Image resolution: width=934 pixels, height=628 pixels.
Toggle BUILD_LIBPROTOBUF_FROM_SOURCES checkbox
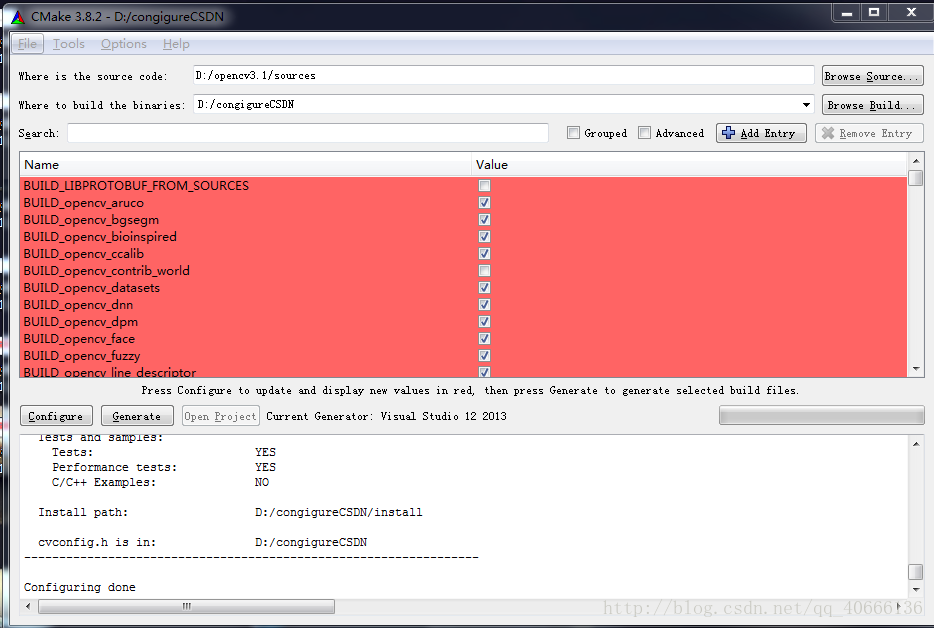[484, 186]
